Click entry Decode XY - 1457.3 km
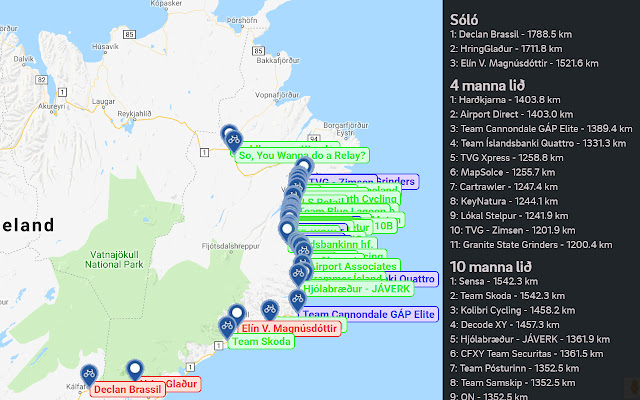The height and width of the screenshot is (400, 640). [x=504, y=325]
